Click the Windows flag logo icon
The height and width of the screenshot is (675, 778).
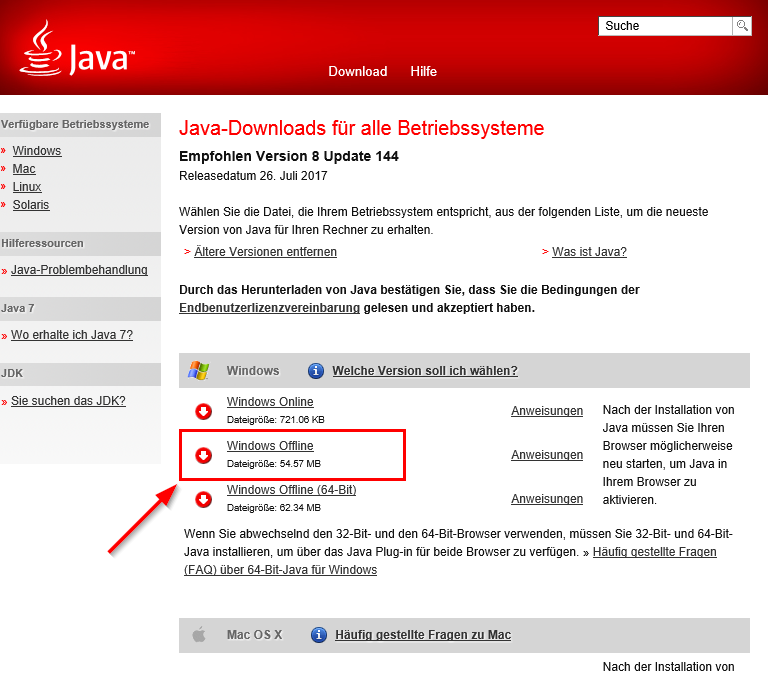[x=198, y=371]
